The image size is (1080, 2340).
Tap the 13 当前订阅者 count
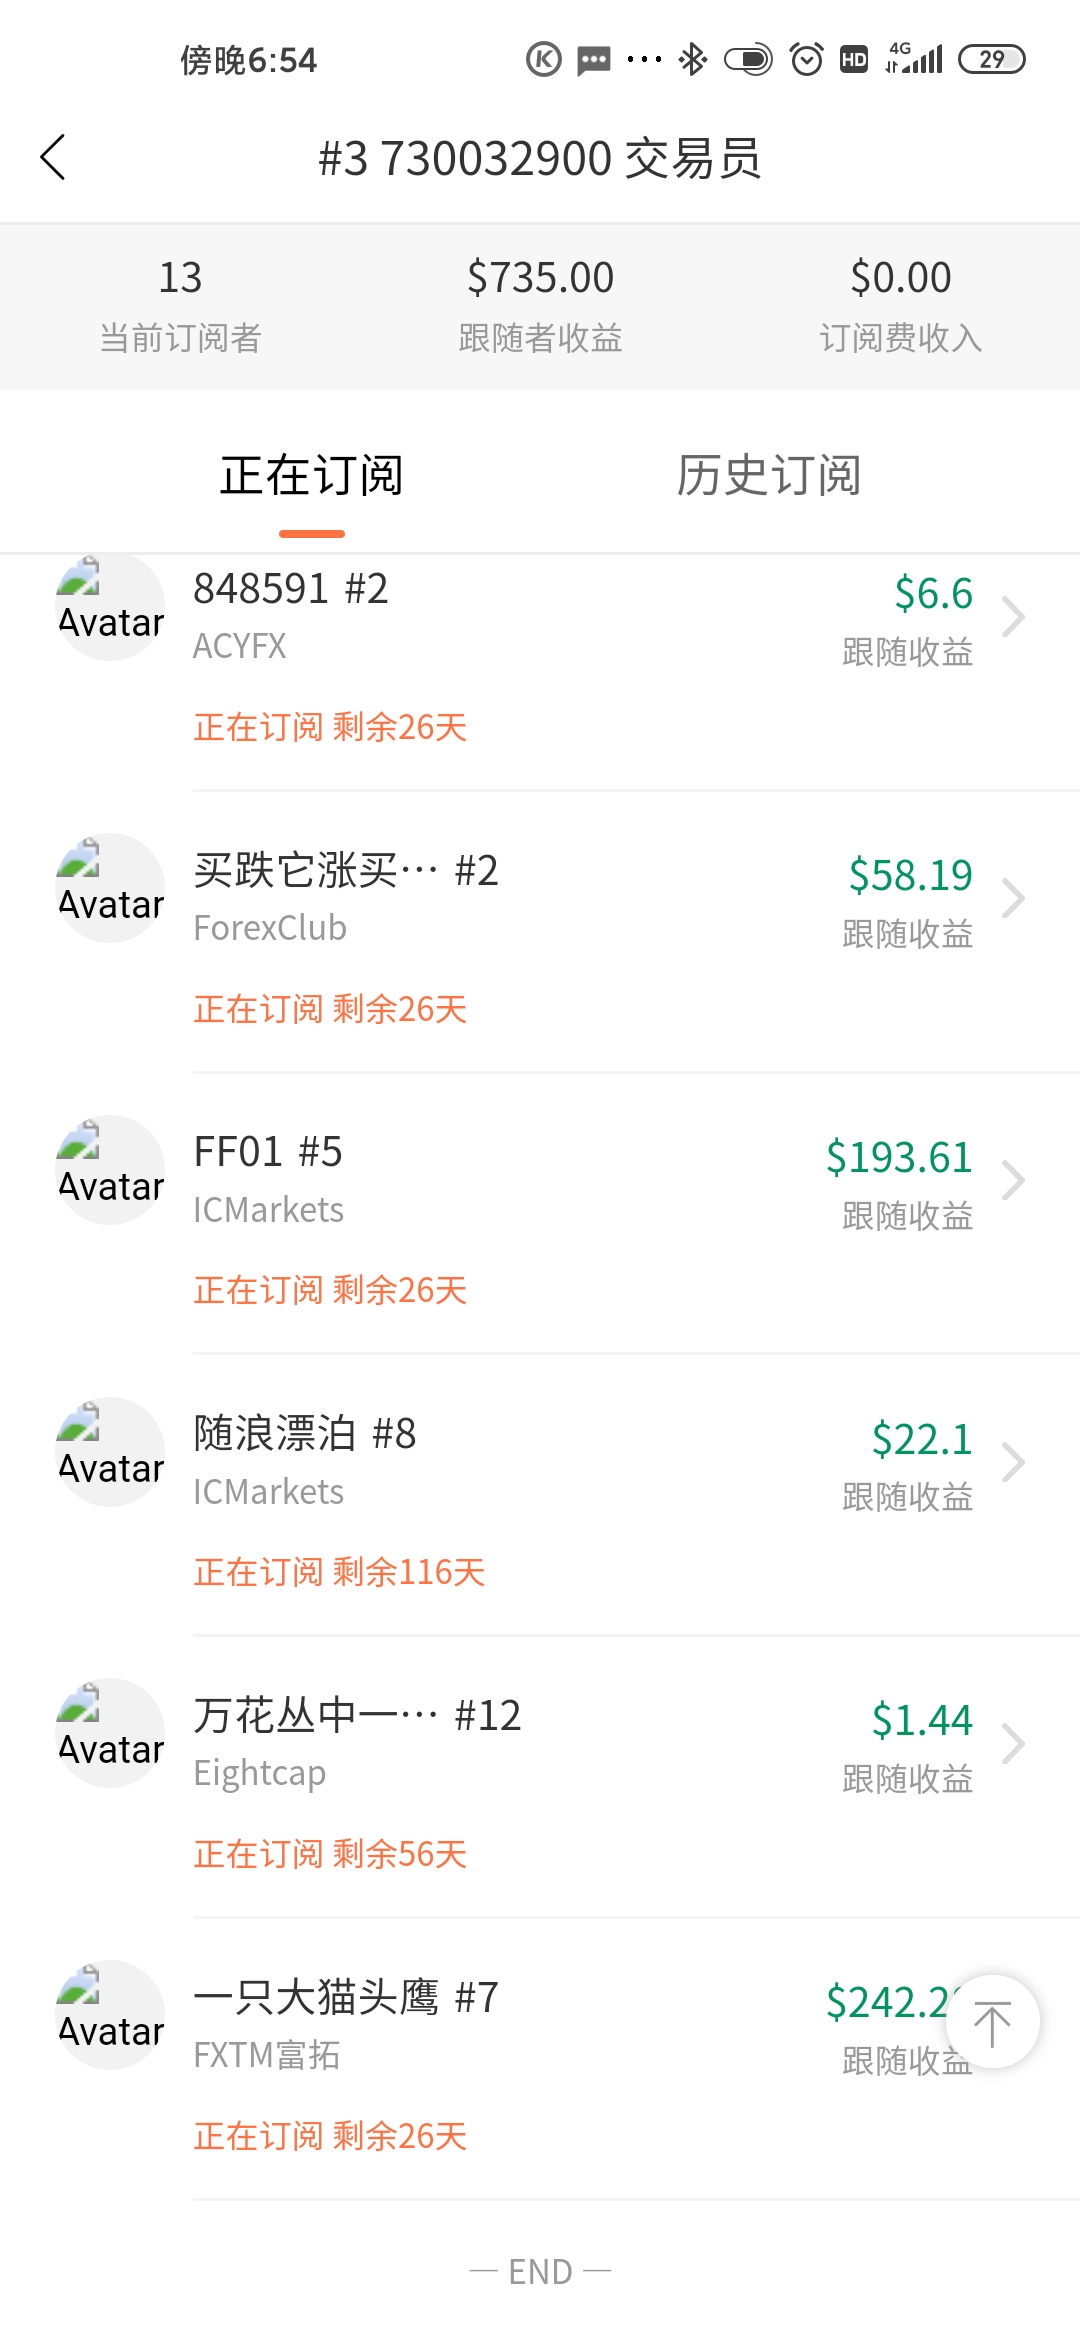point(180,305)
